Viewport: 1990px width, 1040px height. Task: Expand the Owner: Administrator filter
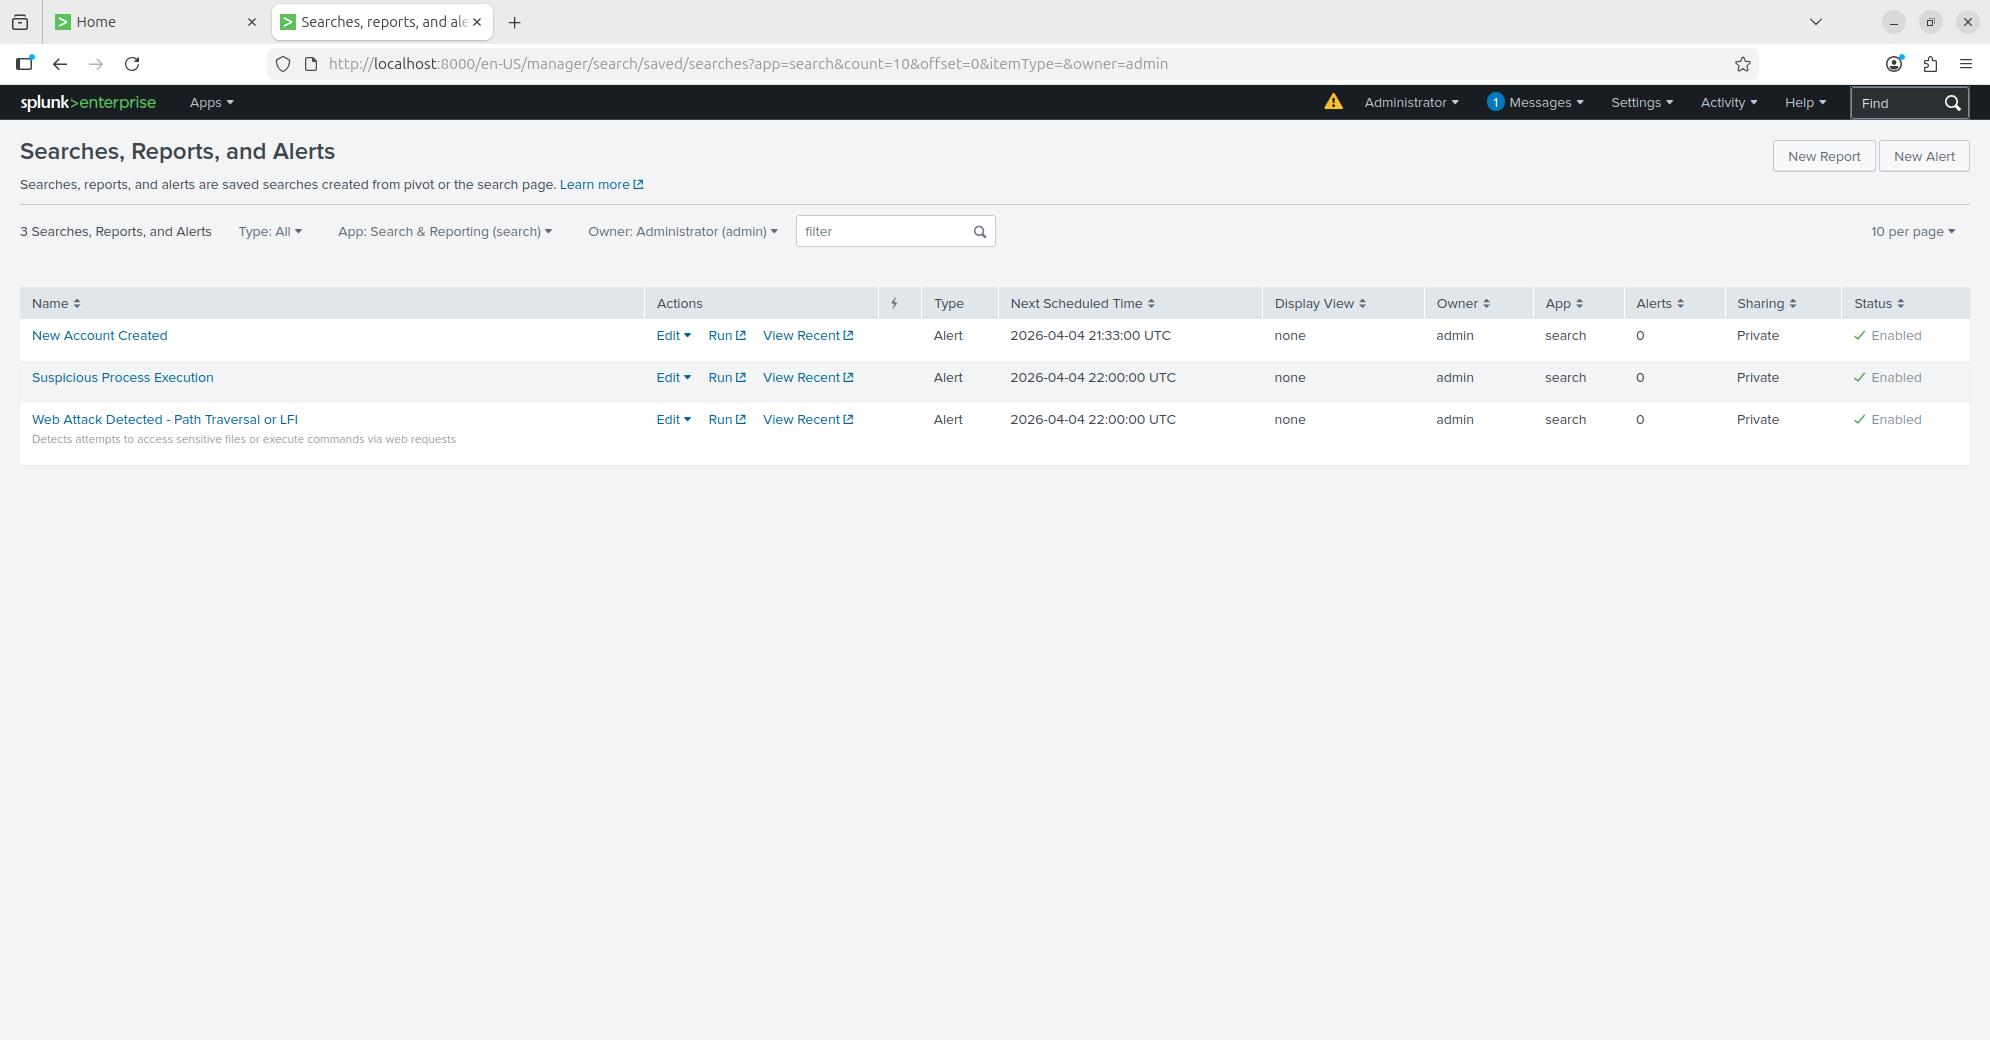683,232
